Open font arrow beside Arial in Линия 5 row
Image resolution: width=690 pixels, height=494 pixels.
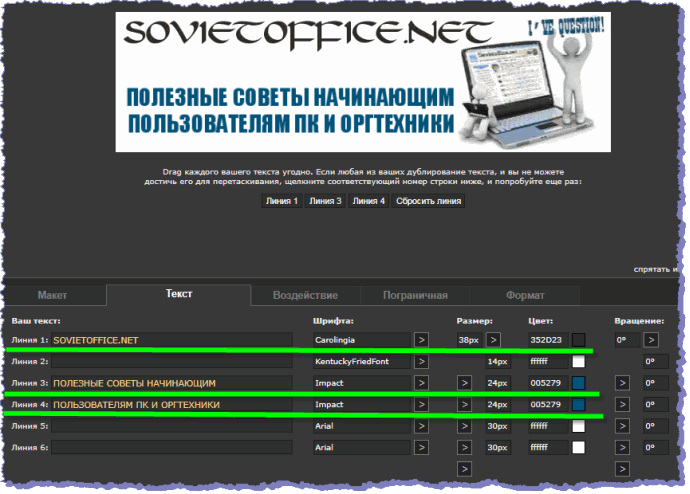(x=421, y=426)
